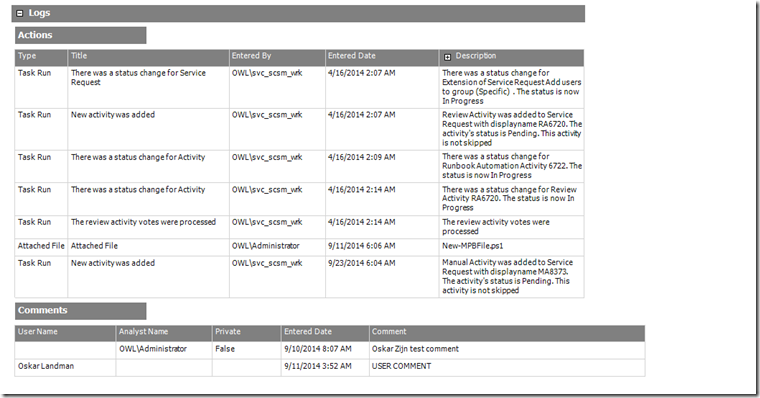This screenshot has height=398, width=760.
Task: Select the 4/16/2014 2:09 AM date cell
Action: pos(382,166)
